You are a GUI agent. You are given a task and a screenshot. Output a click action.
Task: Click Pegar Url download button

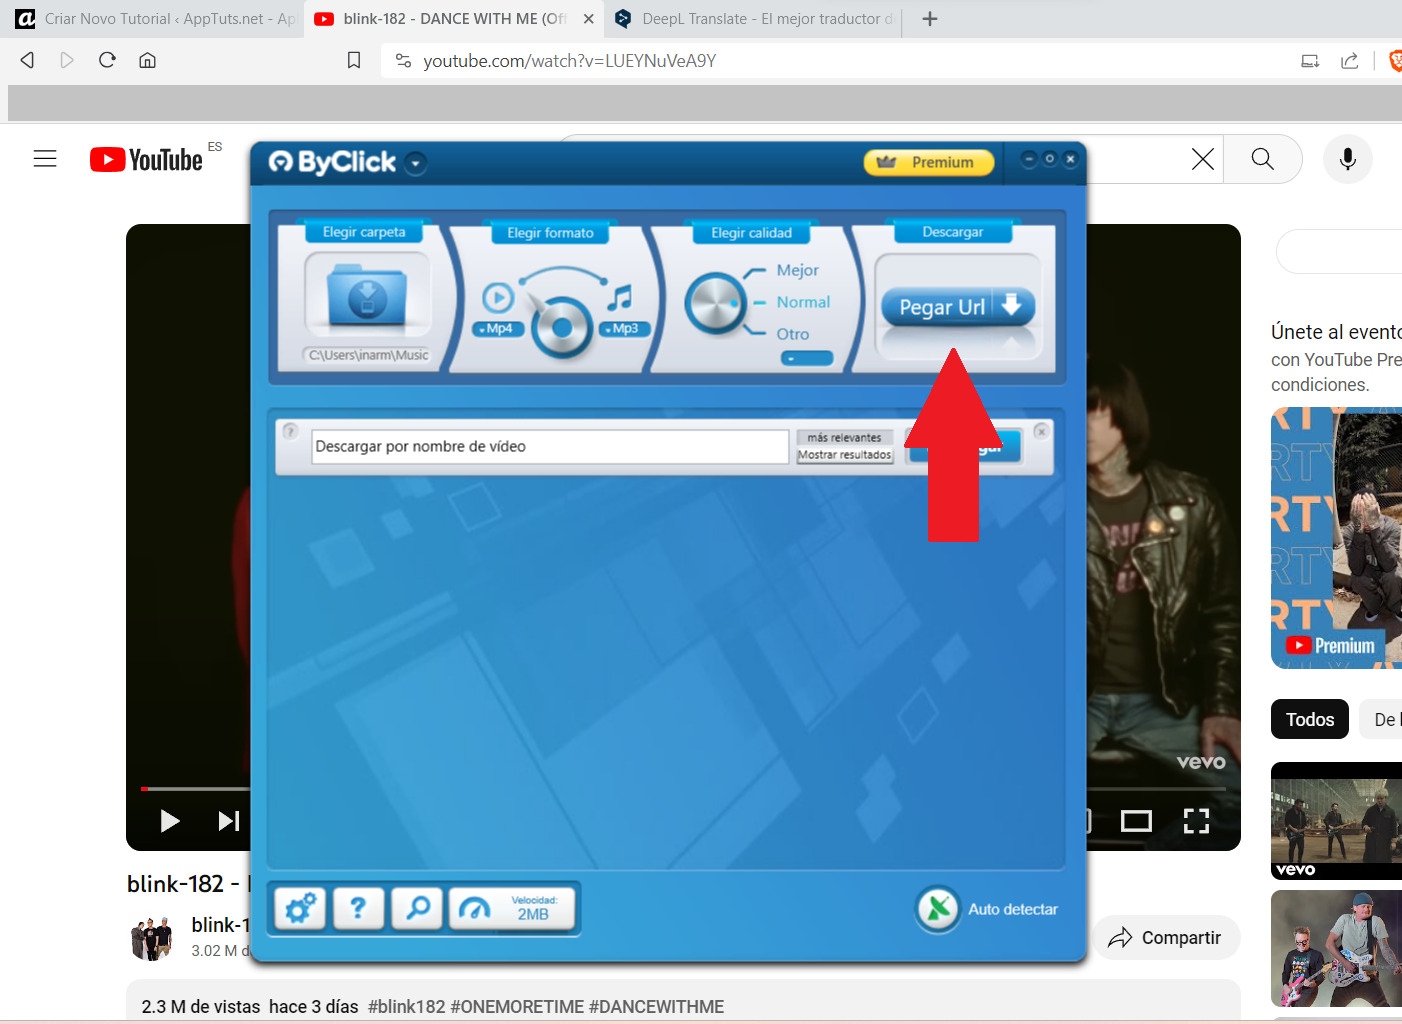click(958, 306)
